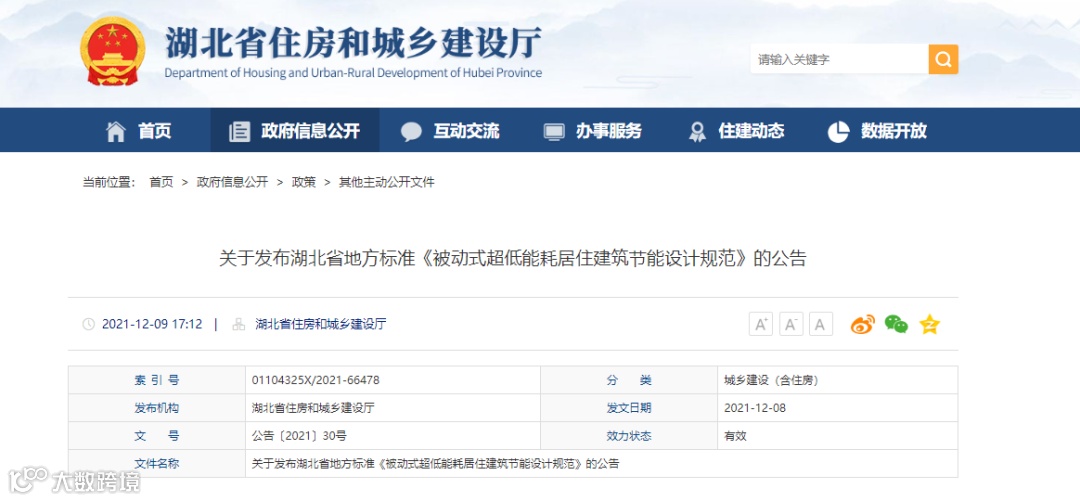Increase font size with A+ button
The width and height of the screenshot is (1080, 501).
coord(760,324)
